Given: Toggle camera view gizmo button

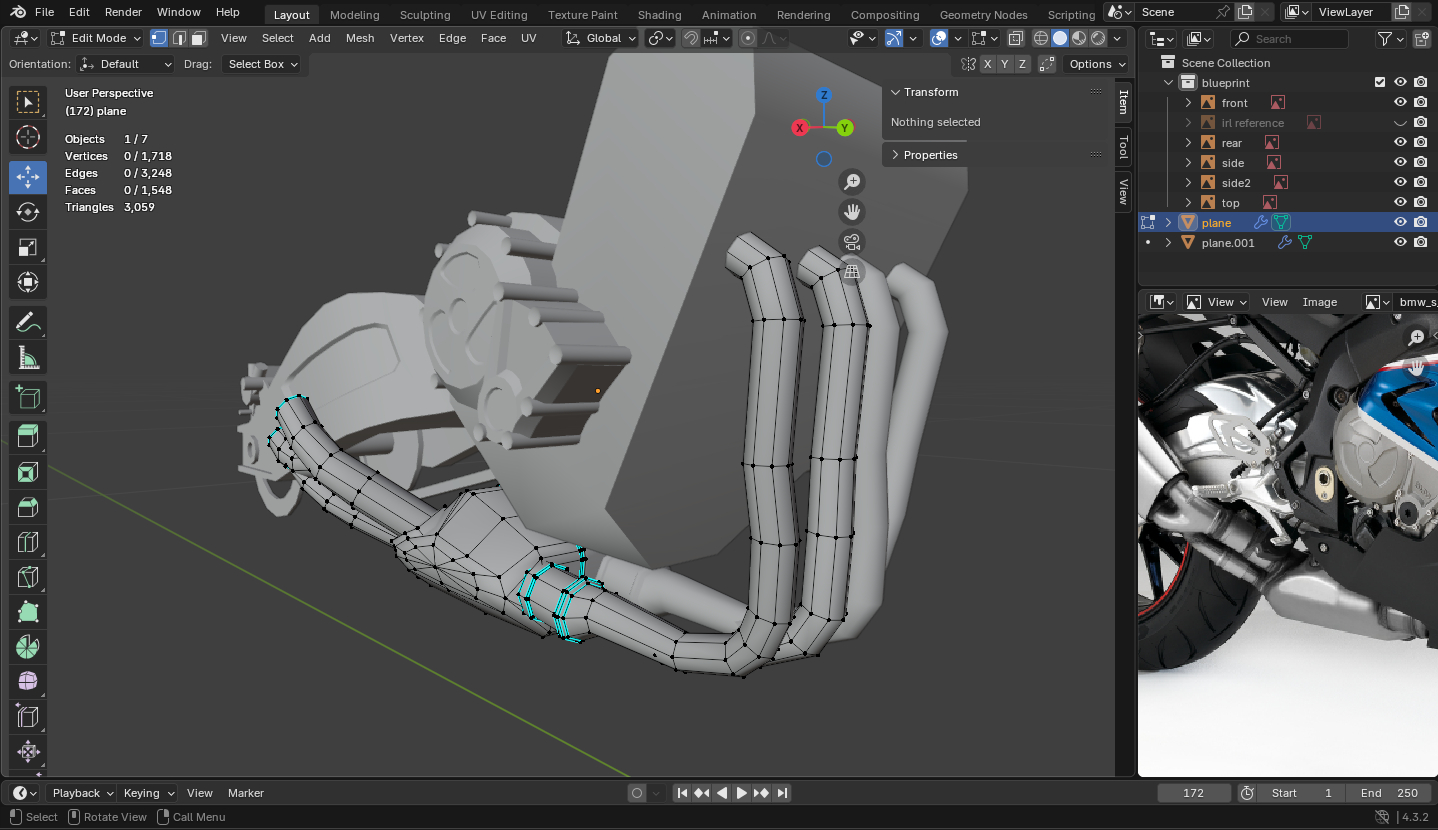Looking at the screenshot, I should pos(852,242).
